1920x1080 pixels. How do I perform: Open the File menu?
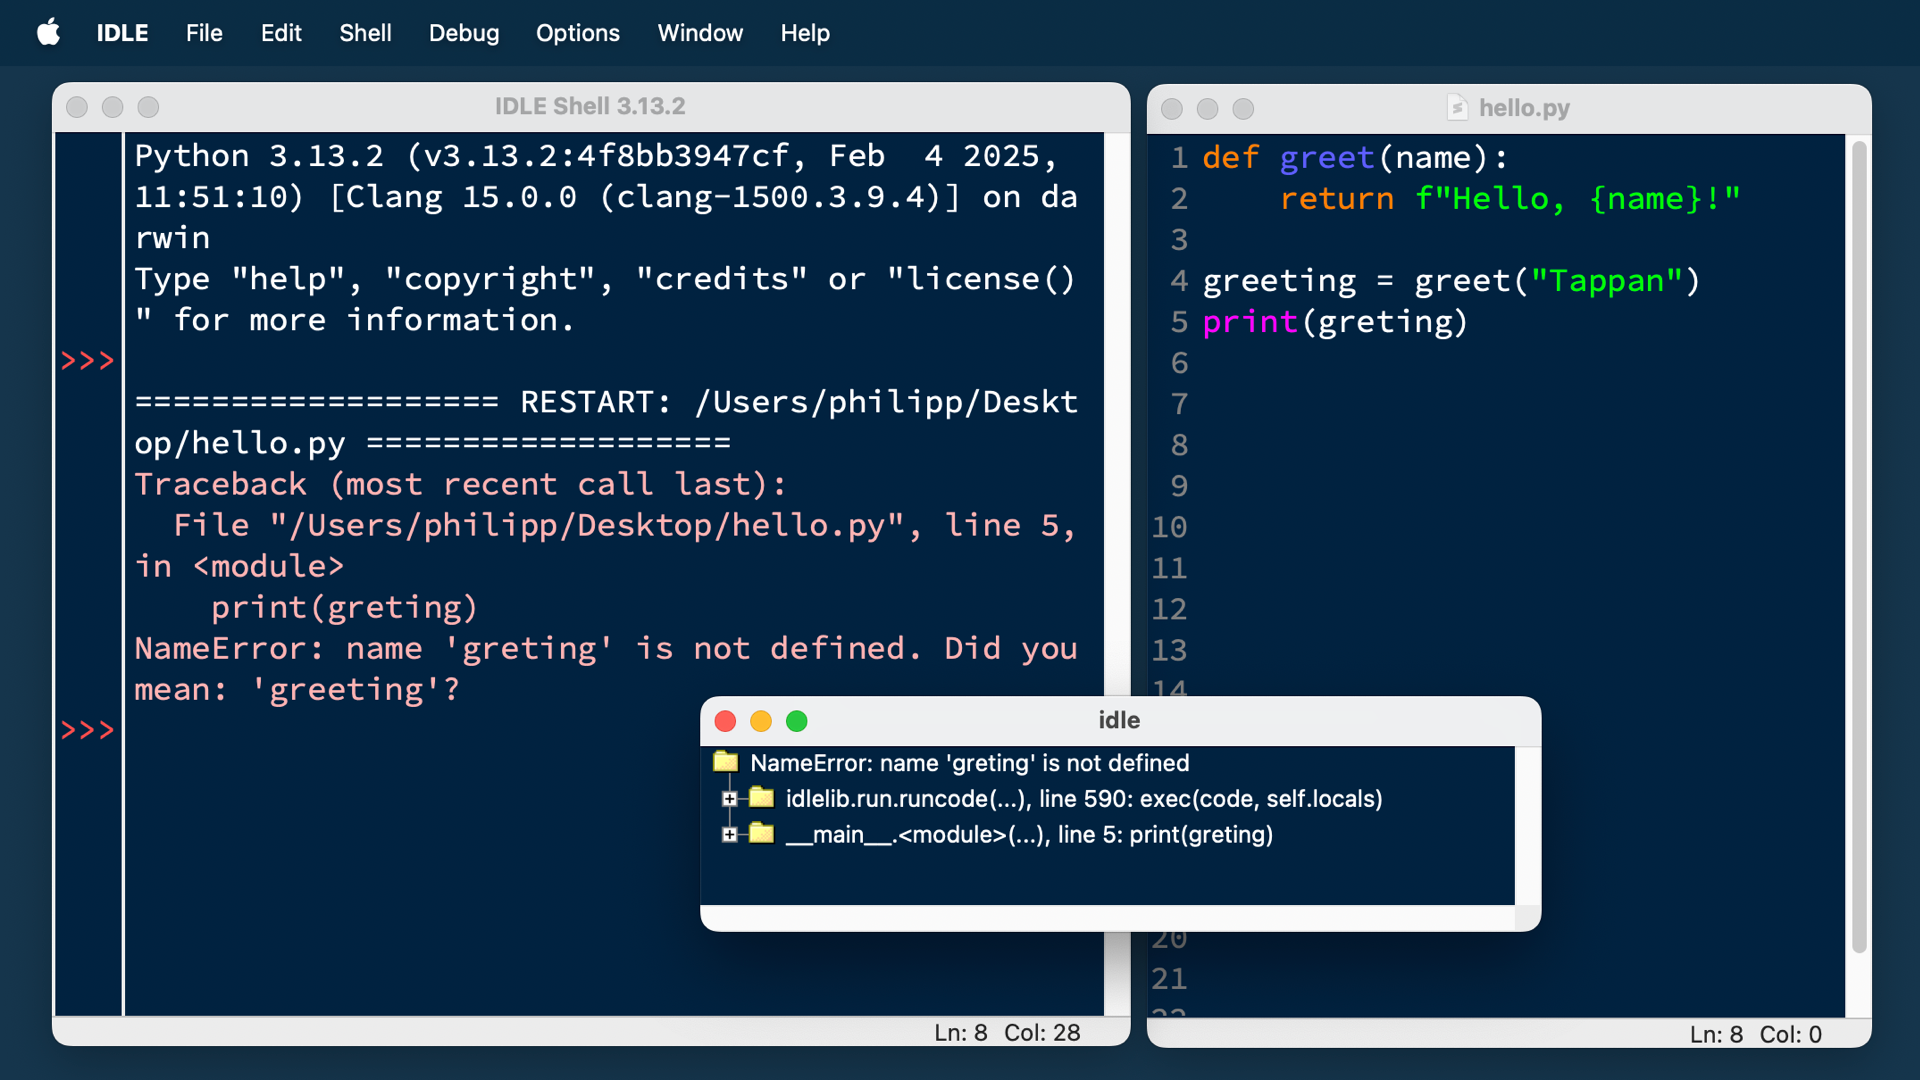[x=203, y=32]
